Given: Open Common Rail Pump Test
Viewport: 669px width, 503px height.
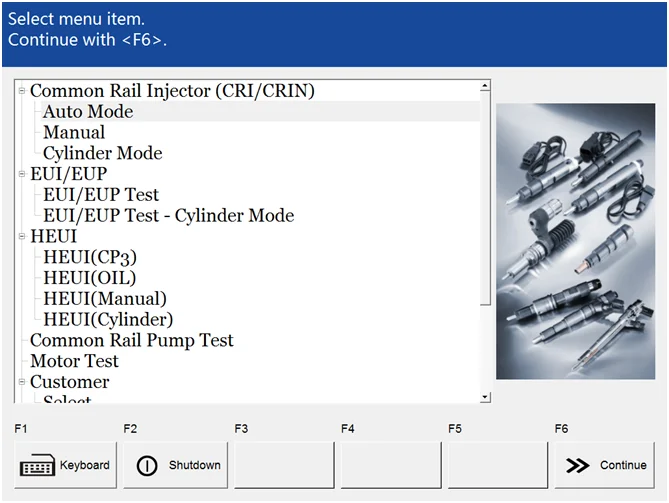Looking at the screenshot, I should (x=131, y=341).
